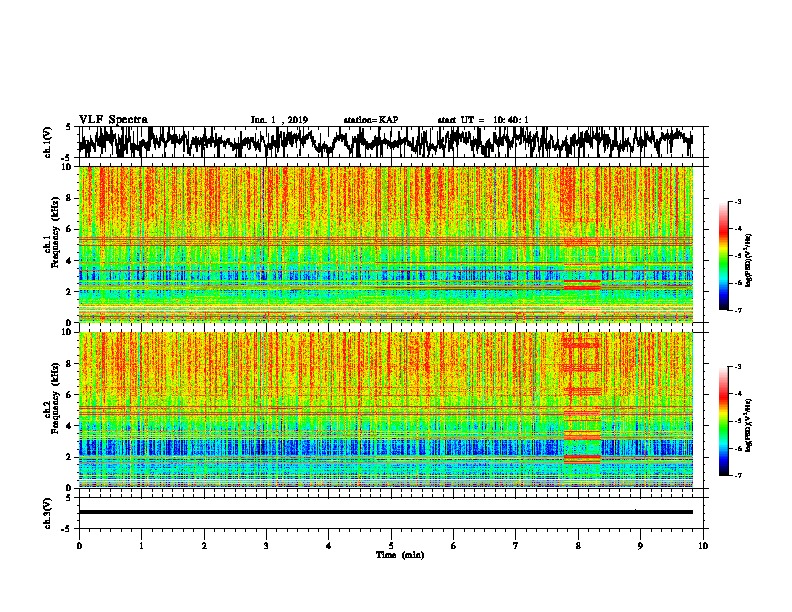Click the ch.2 color bar legend title
The height and width of the screenshot is (612, 792).
pyautogui.click(x=749, y=425)
